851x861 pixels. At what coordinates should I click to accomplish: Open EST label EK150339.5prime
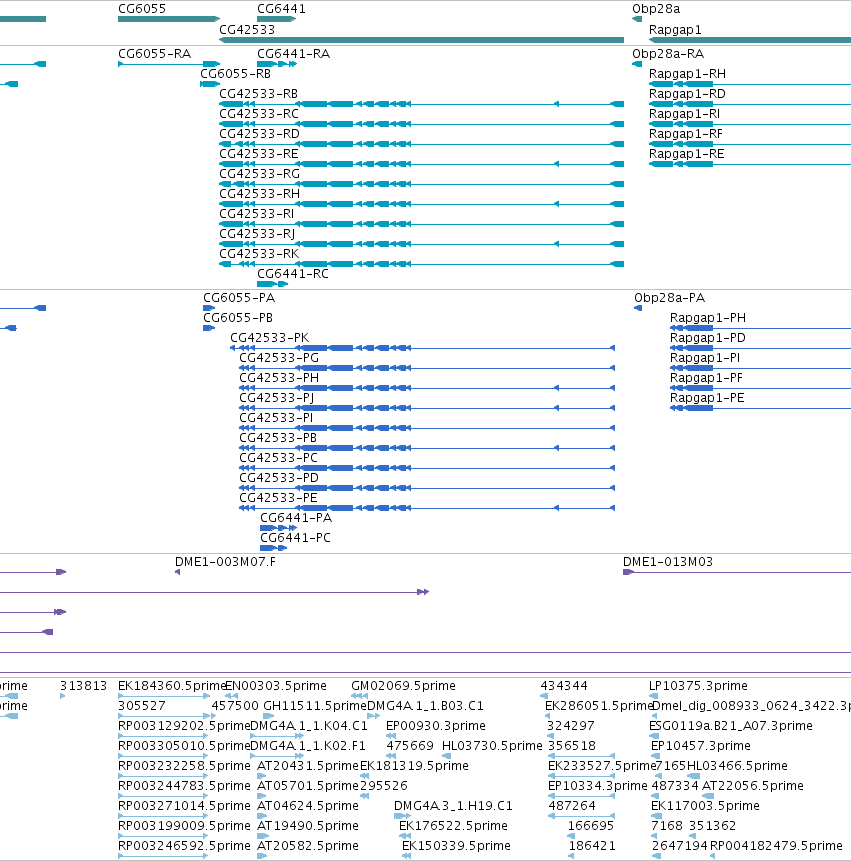[x=456, y=846]
